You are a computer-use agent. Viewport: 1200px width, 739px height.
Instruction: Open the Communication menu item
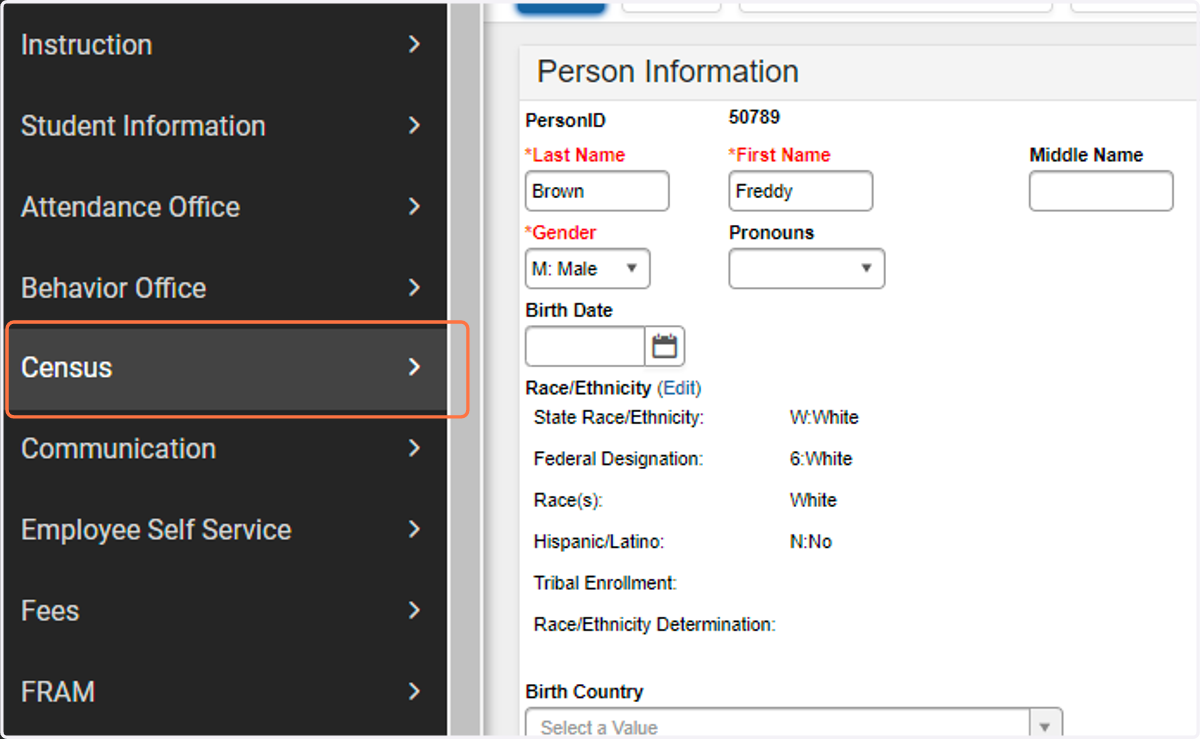[x=224, y=448]
